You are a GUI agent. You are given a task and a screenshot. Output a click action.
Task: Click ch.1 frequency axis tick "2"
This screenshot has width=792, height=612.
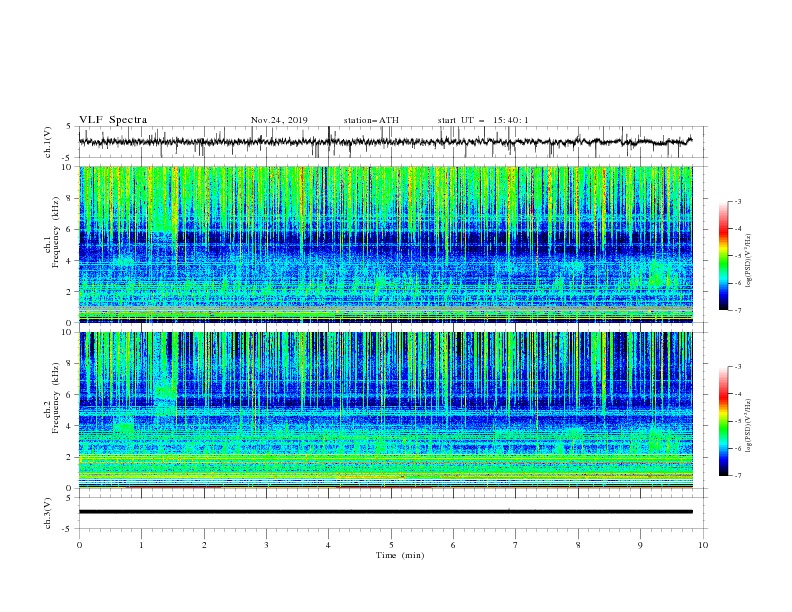click(70, 291)
